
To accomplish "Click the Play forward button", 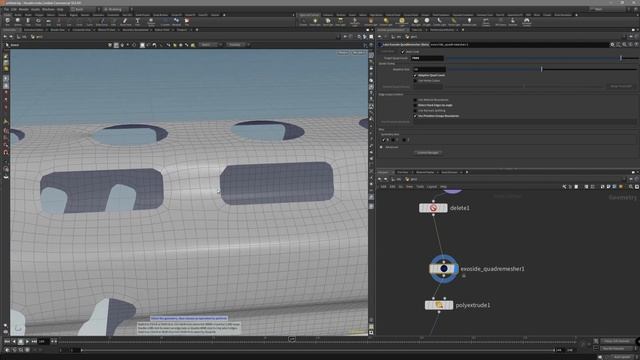I will pyautogui.click(x=27, y=341).
